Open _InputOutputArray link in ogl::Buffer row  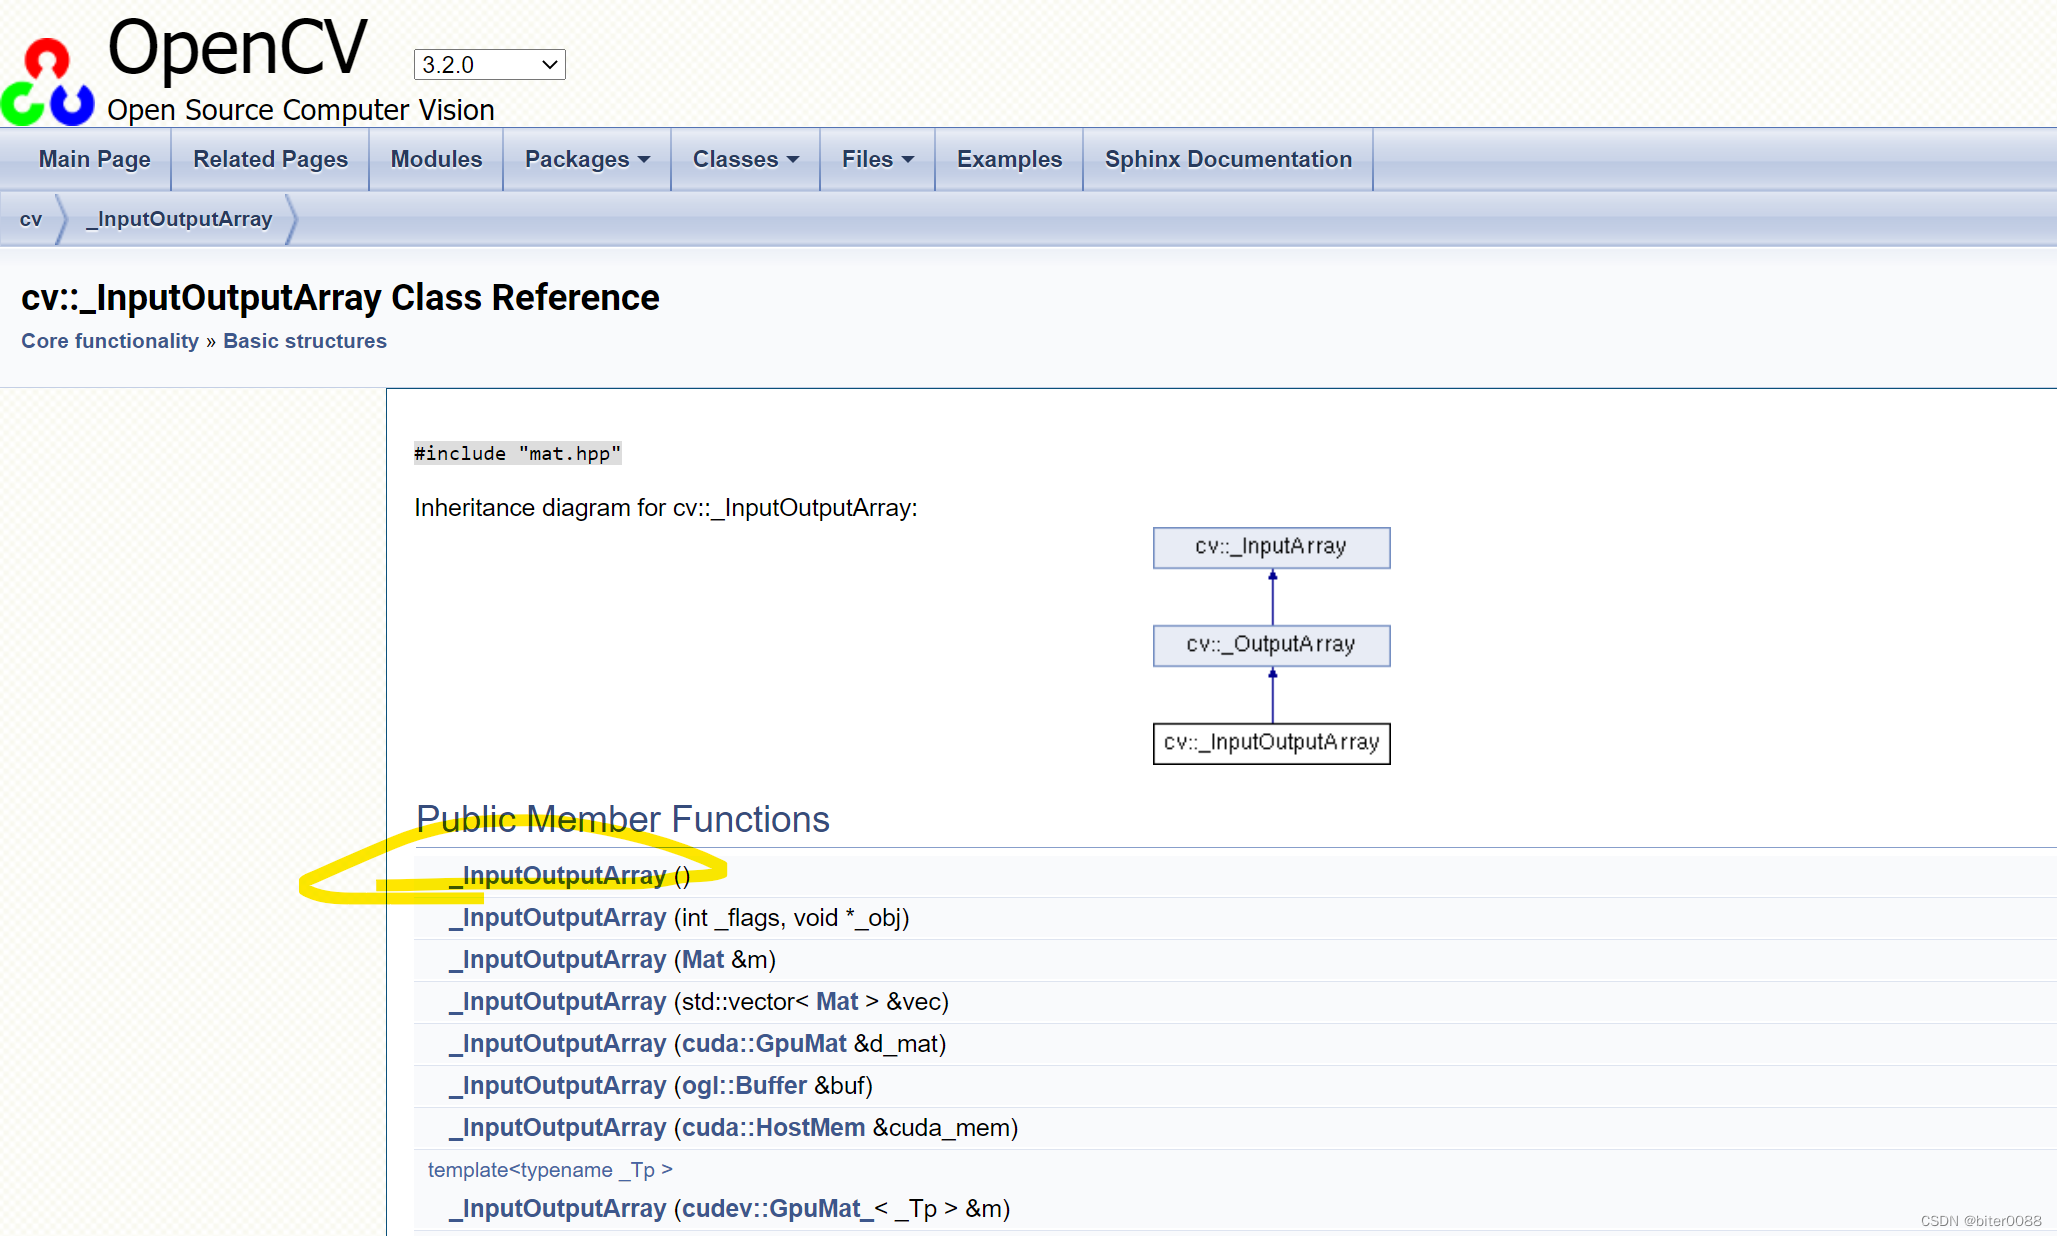pyautogui.click(x=557, y=1086)
